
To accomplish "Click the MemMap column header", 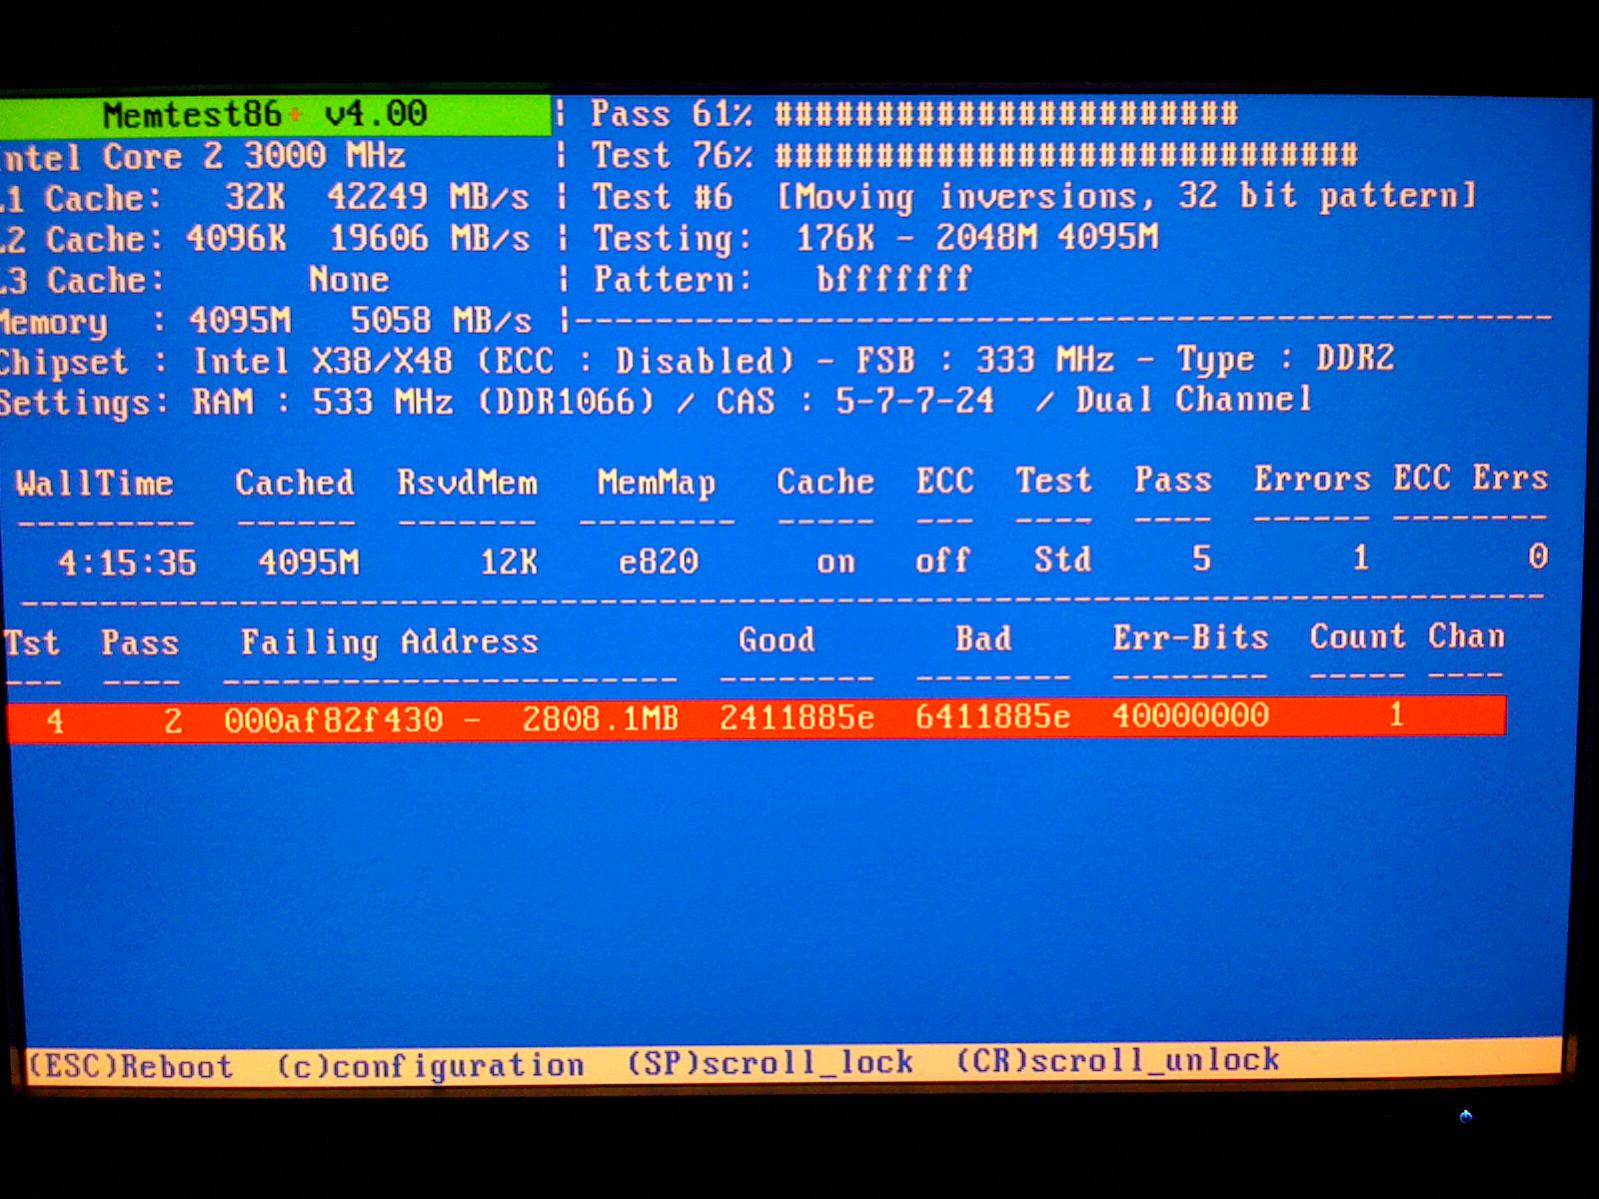I will [656, 483].
